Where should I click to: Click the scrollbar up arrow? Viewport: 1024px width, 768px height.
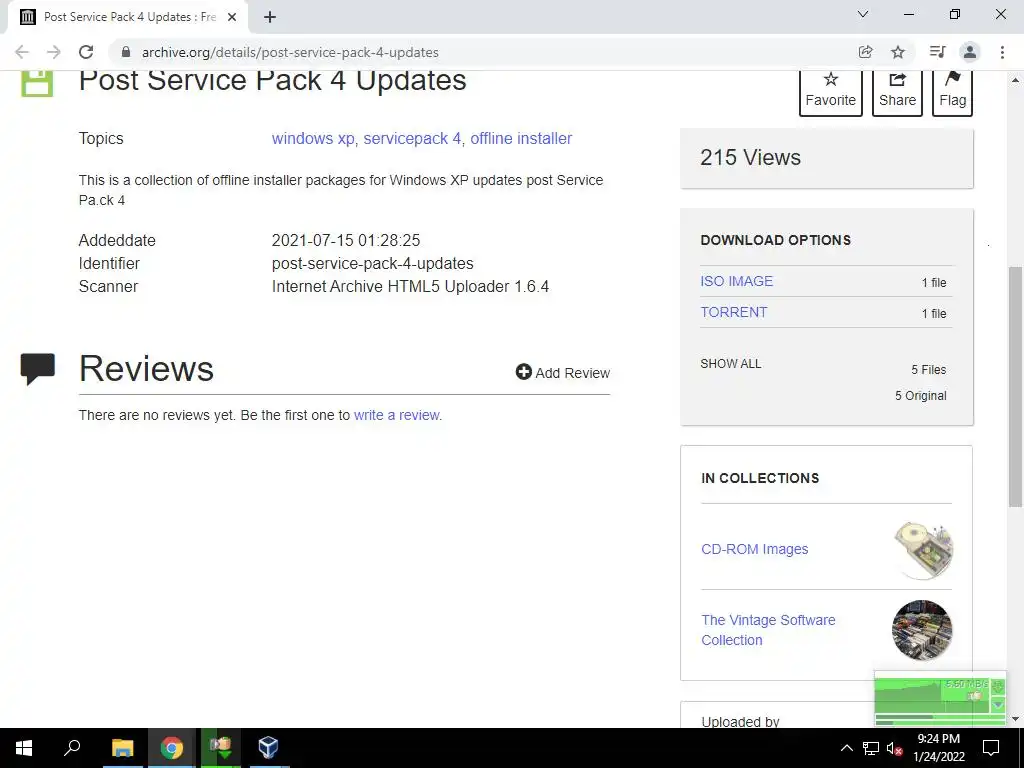[x=1015, y=80]
